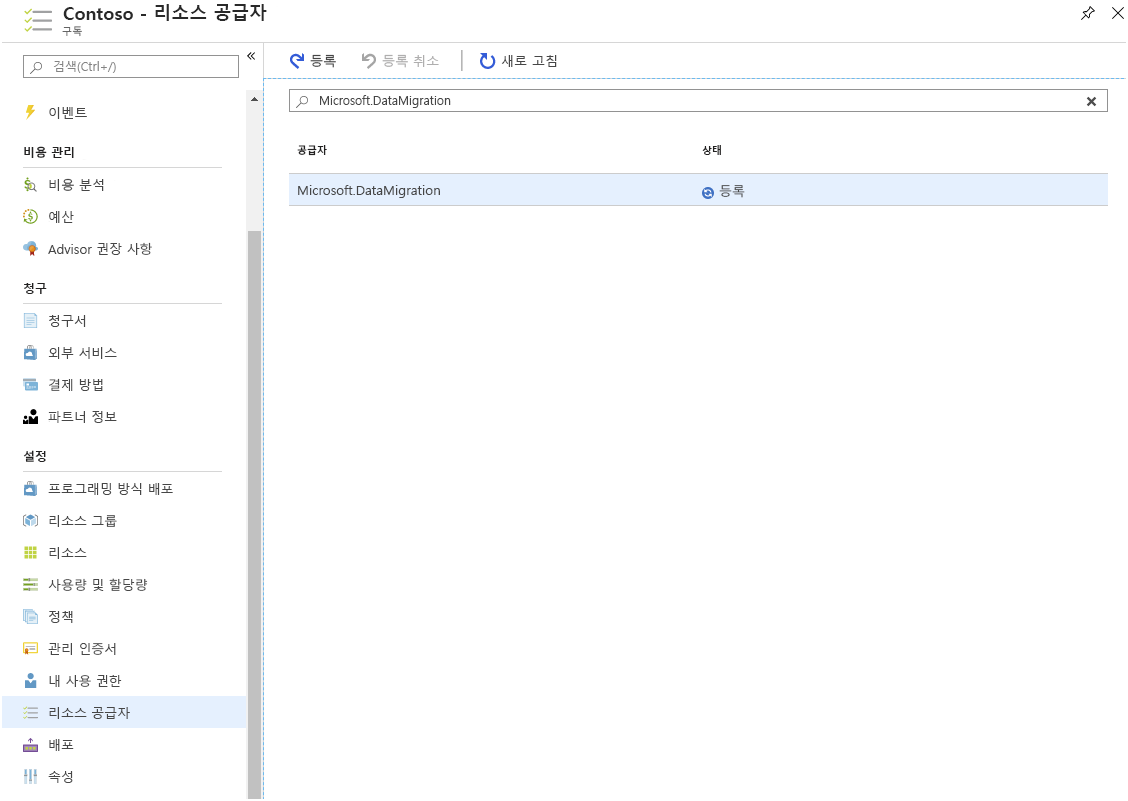Click the Advisor cloud icon
The width and height of the screenshot is (1128, 801).
(x=30, y=249)
